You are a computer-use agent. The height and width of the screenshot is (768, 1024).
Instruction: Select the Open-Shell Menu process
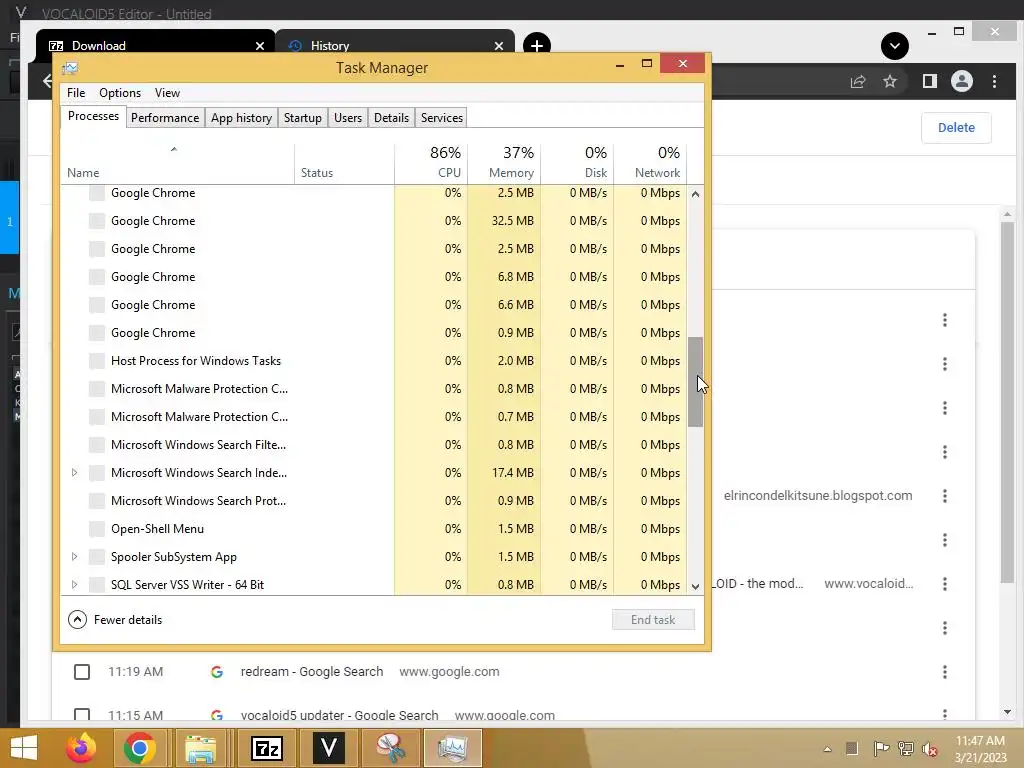pyautogui.click(x=374, y=529)
